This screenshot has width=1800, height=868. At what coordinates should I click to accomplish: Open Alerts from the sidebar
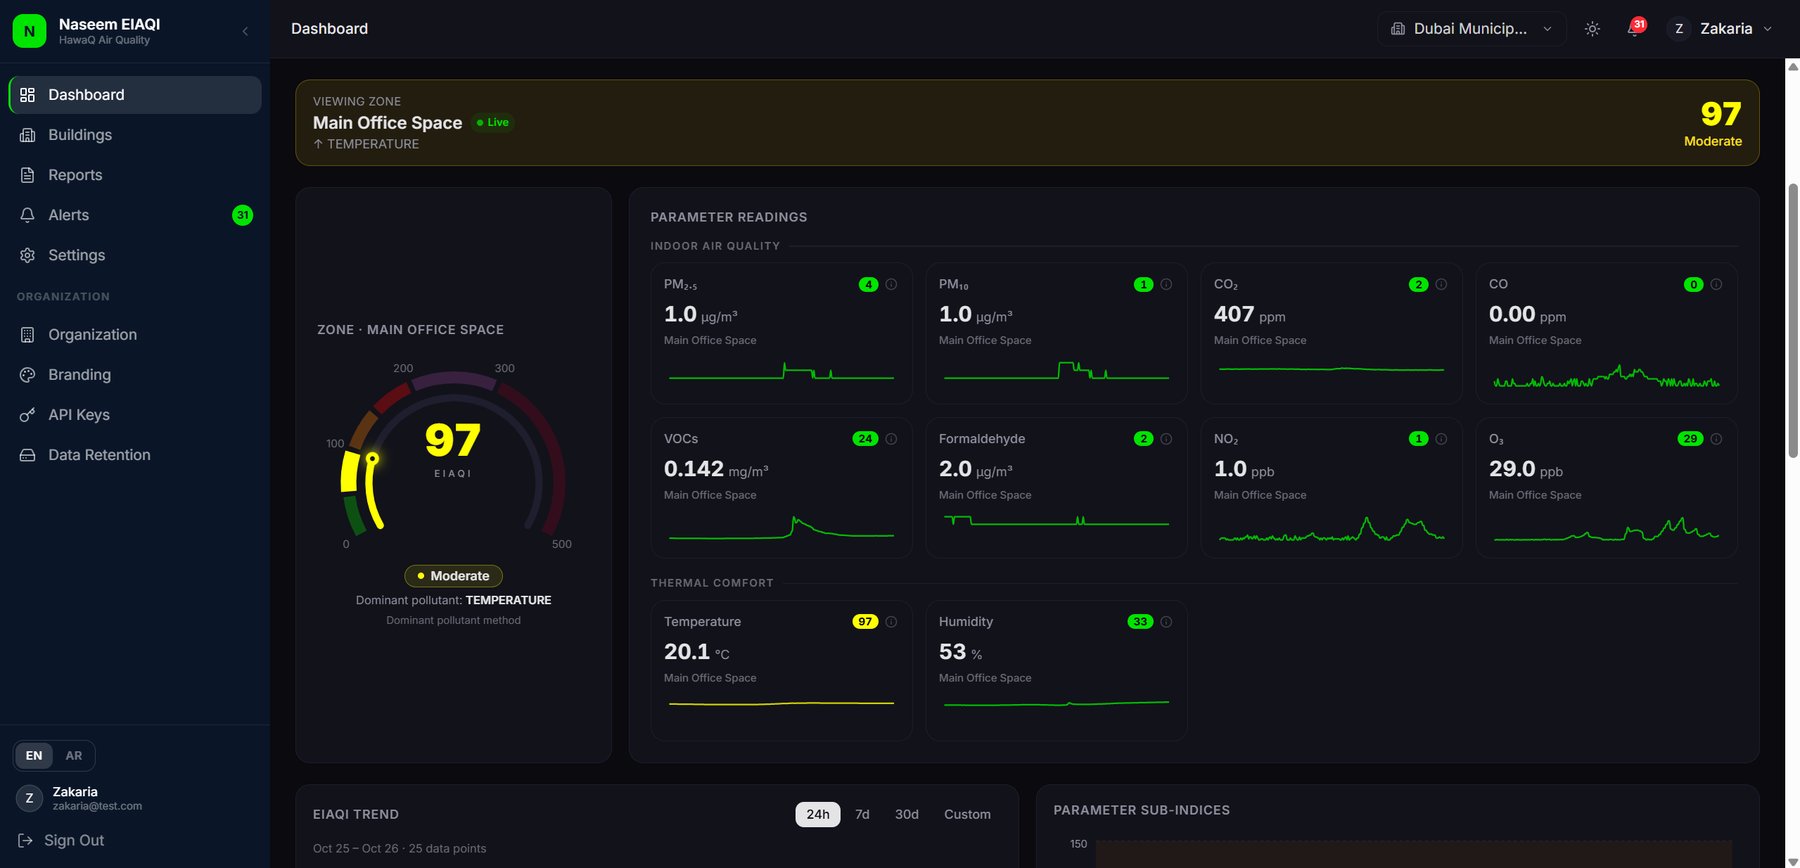[135, 215]
